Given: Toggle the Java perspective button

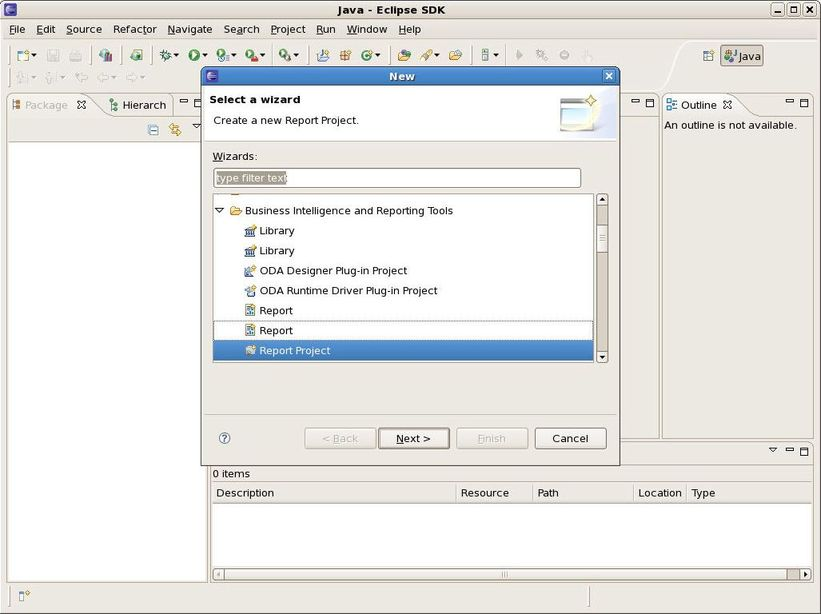Looking at the screenshot, I should pyautogui.click(x=742, y=55).
